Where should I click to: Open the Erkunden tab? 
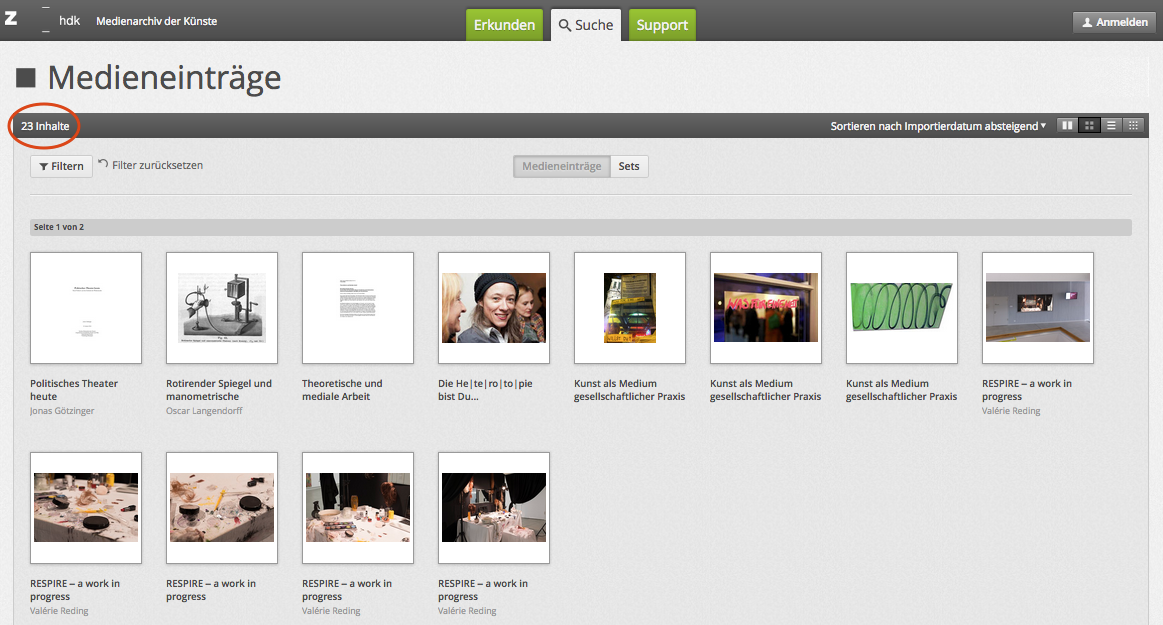504,25
